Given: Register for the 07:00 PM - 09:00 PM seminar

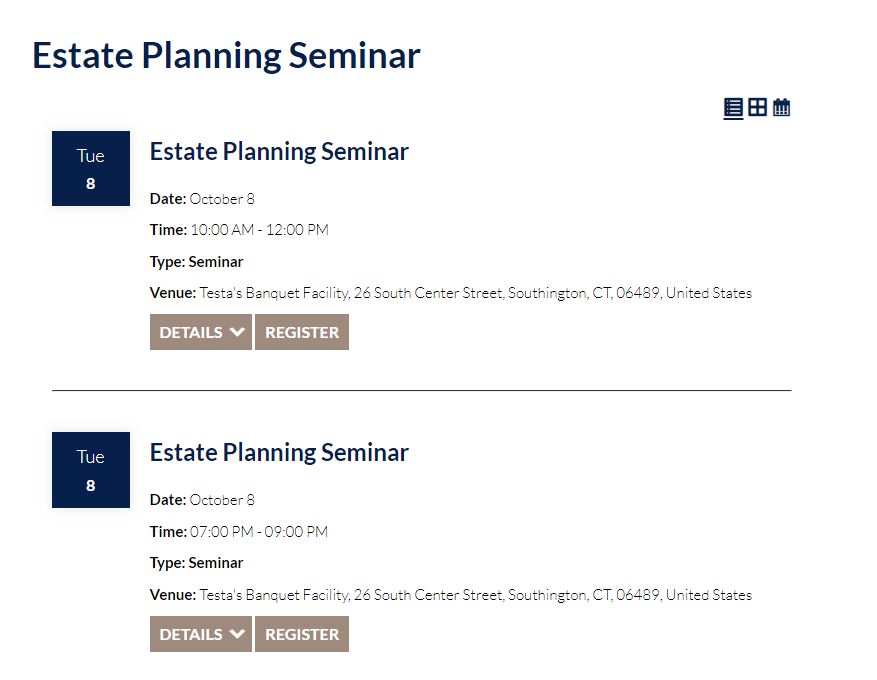Looking at the screenshot, I should click(x=302, y=634).
